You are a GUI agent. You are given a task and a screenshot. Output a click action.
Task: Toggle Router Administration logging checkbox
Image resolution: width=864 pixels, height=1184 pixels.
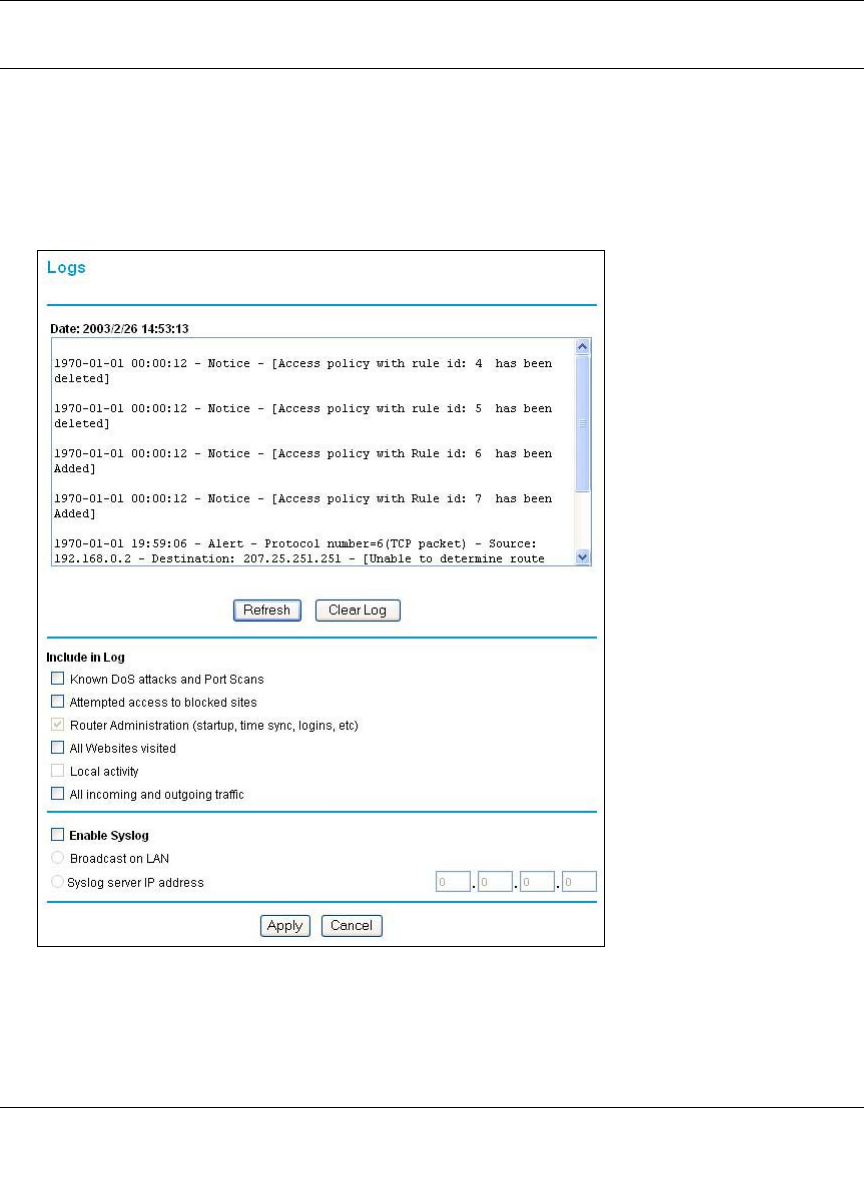(57, 725)
